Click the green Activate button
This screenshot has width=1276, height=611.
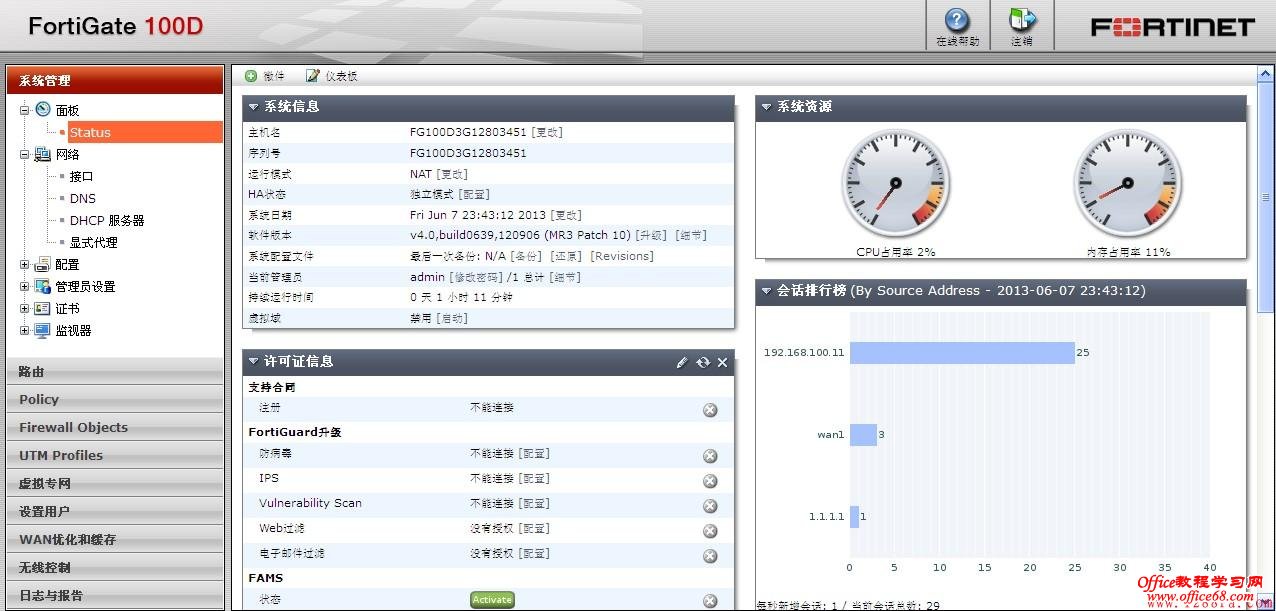(x=492, y=600)
